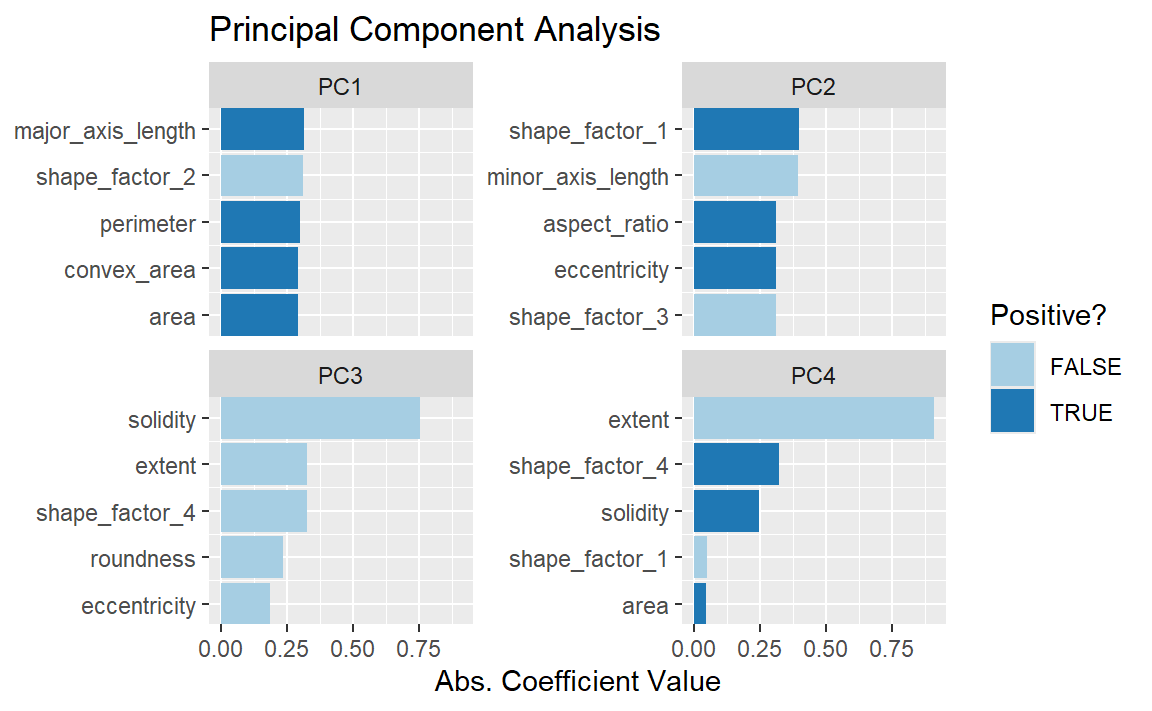Click the extent bar in PC4 panel
The height and width of the screenshot is (711, 1152).
pyautogui.click(x=813, y=419)
